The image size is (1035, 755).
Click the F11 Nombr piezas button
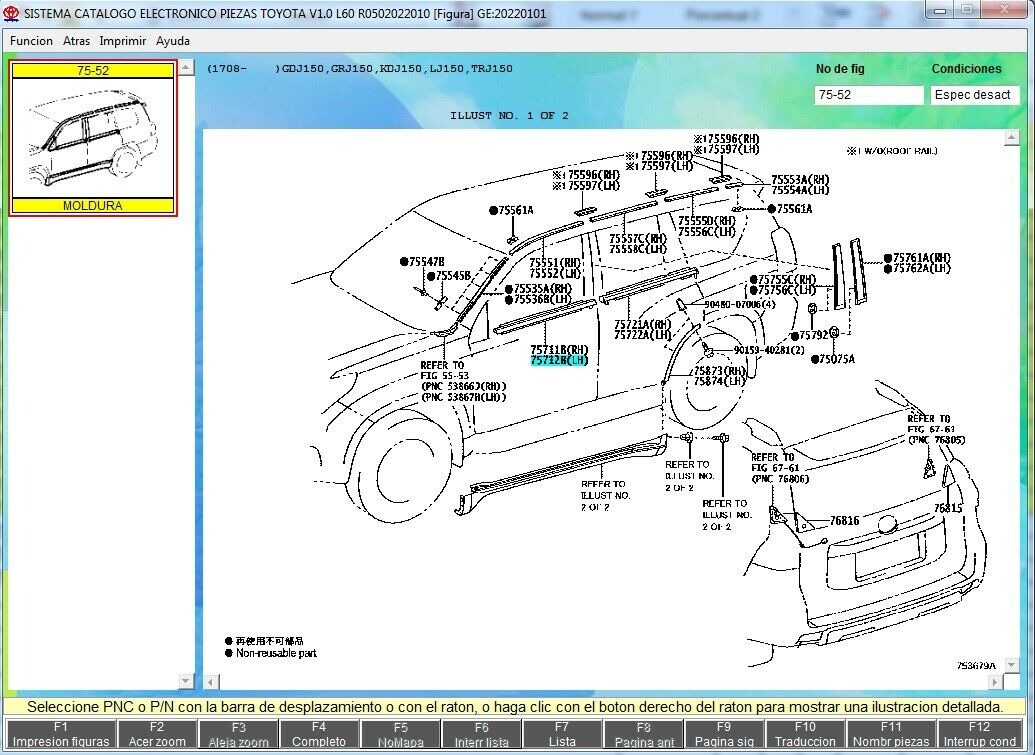point(891,734)
